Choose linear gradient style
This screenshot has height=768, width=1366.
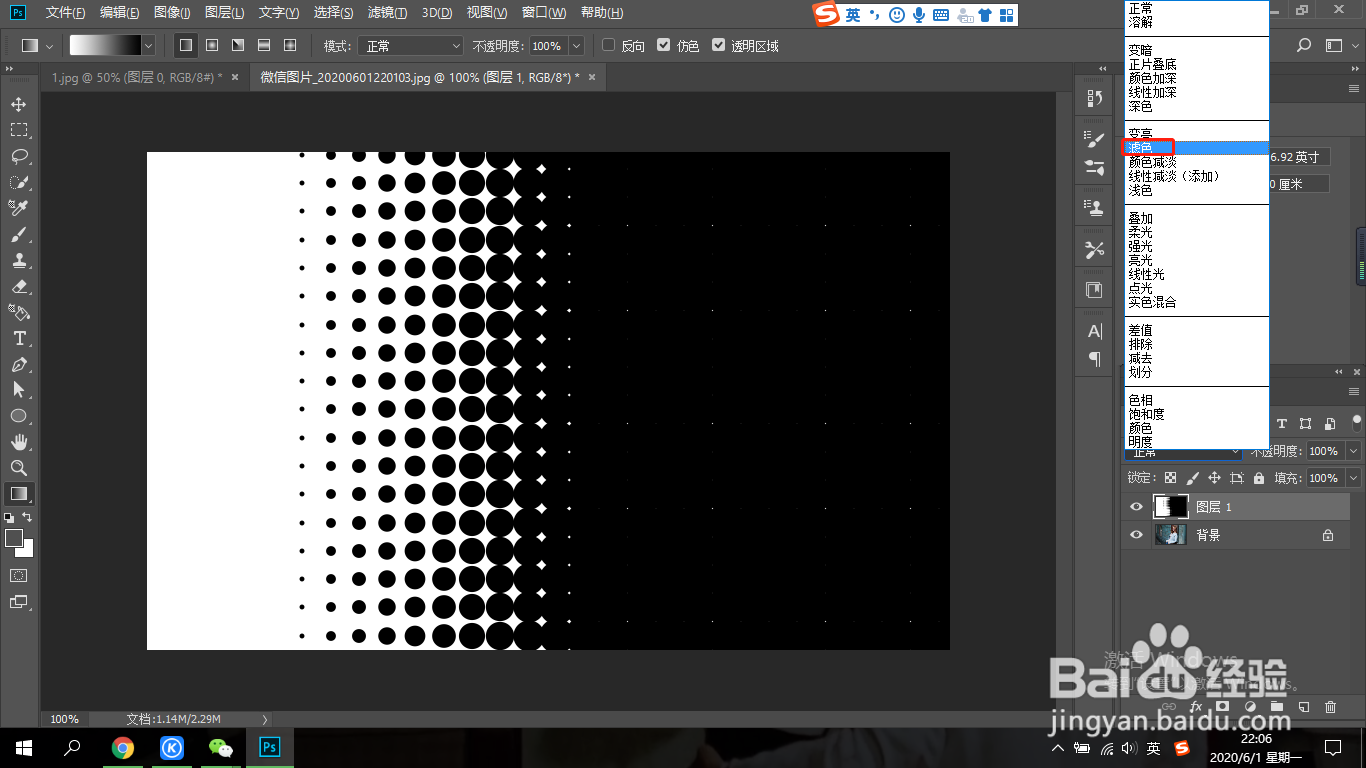coord(186,45)
